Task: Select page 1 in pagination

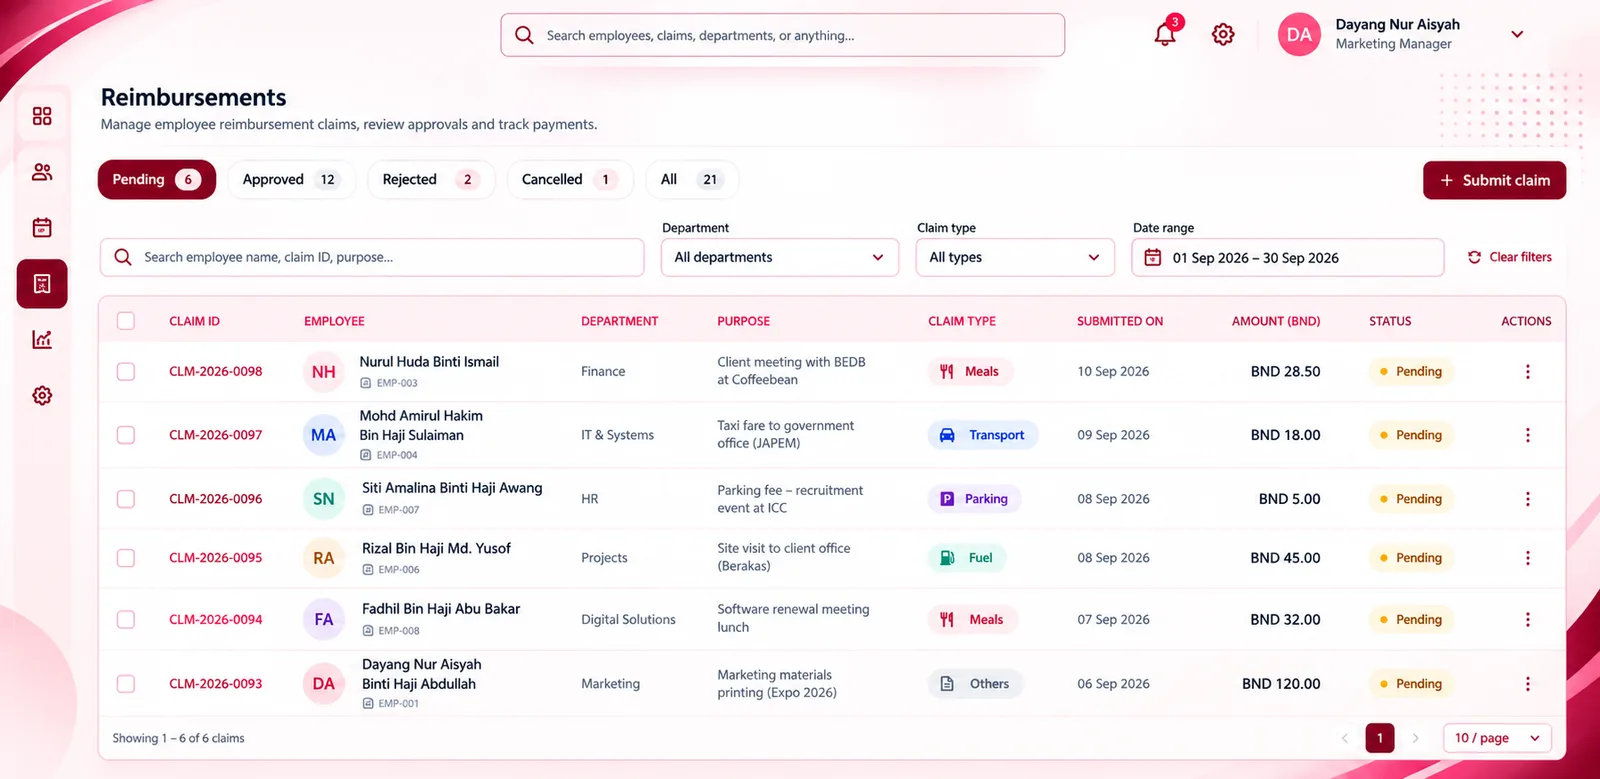Action: (1380, 738)
